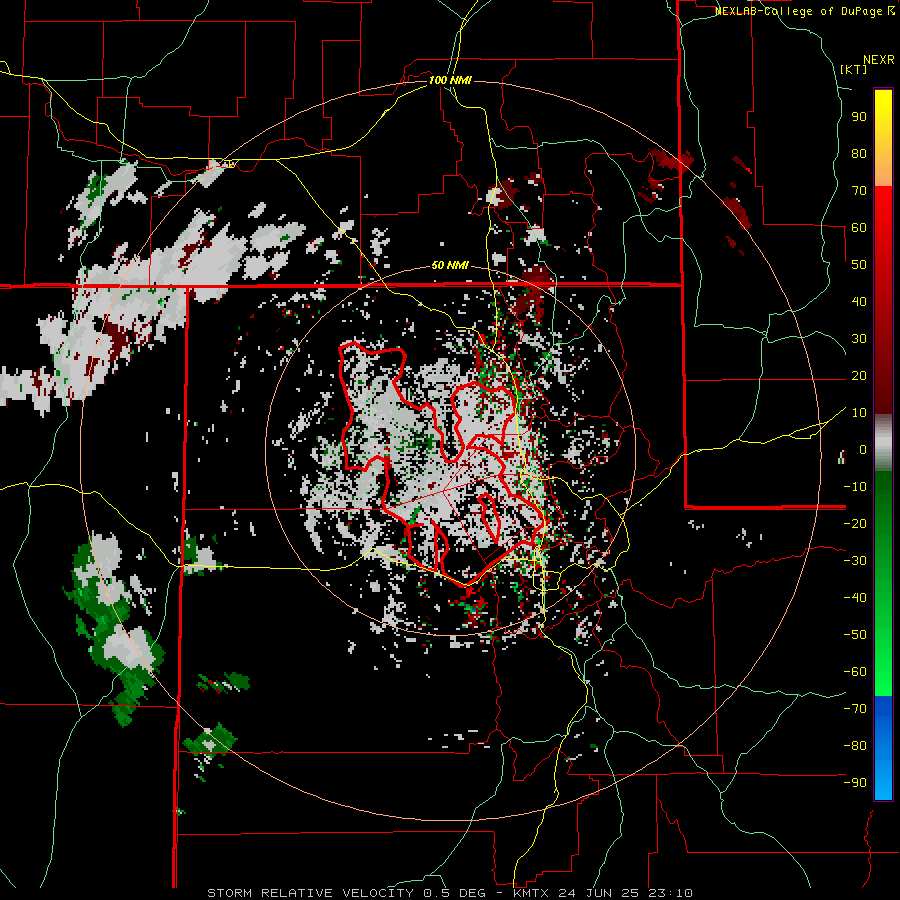900x900 pixels.
Task: Pick the gray zero-velocity segment of color bar
Action: point(883,443)
